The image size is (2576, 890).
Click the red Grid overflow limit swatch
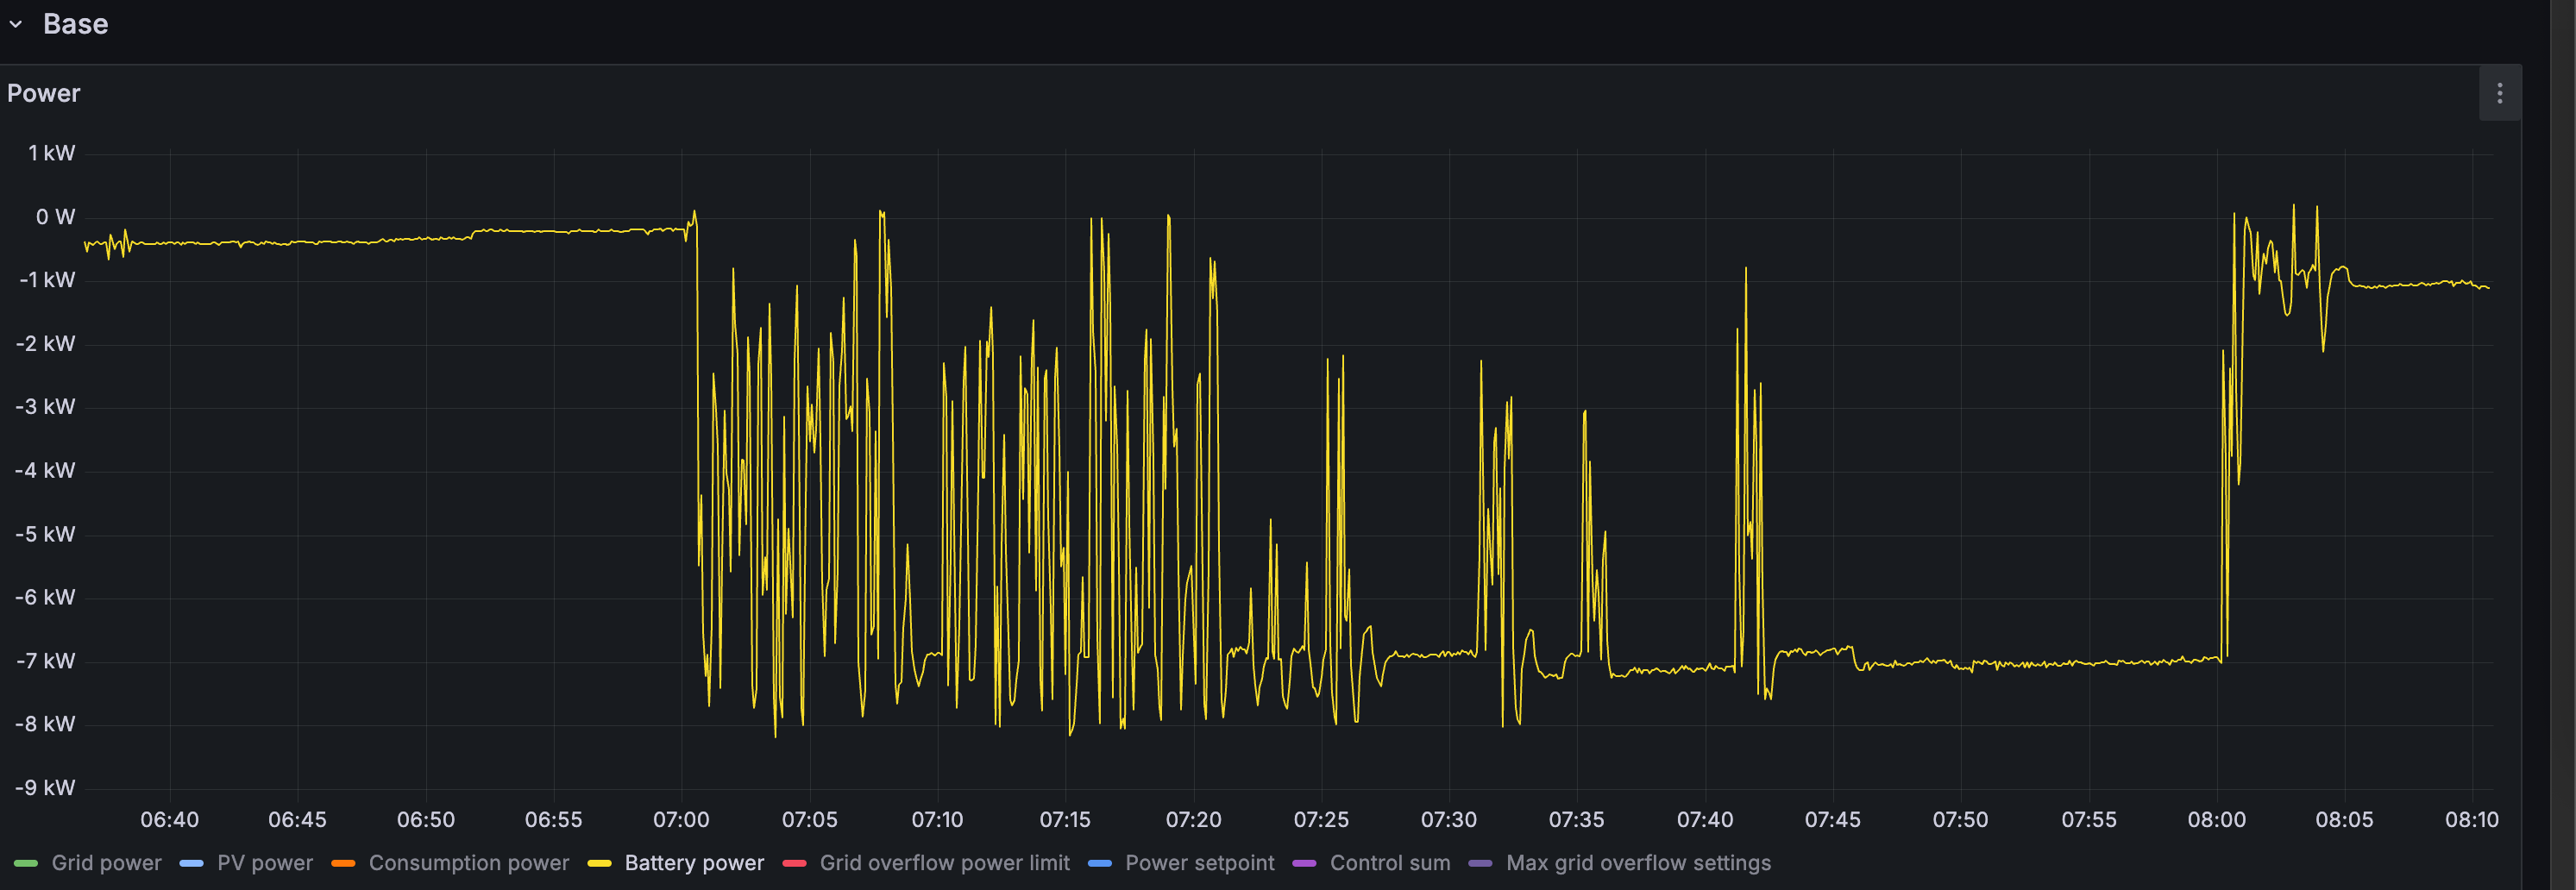pyautogui.click(x=794, y=863)
